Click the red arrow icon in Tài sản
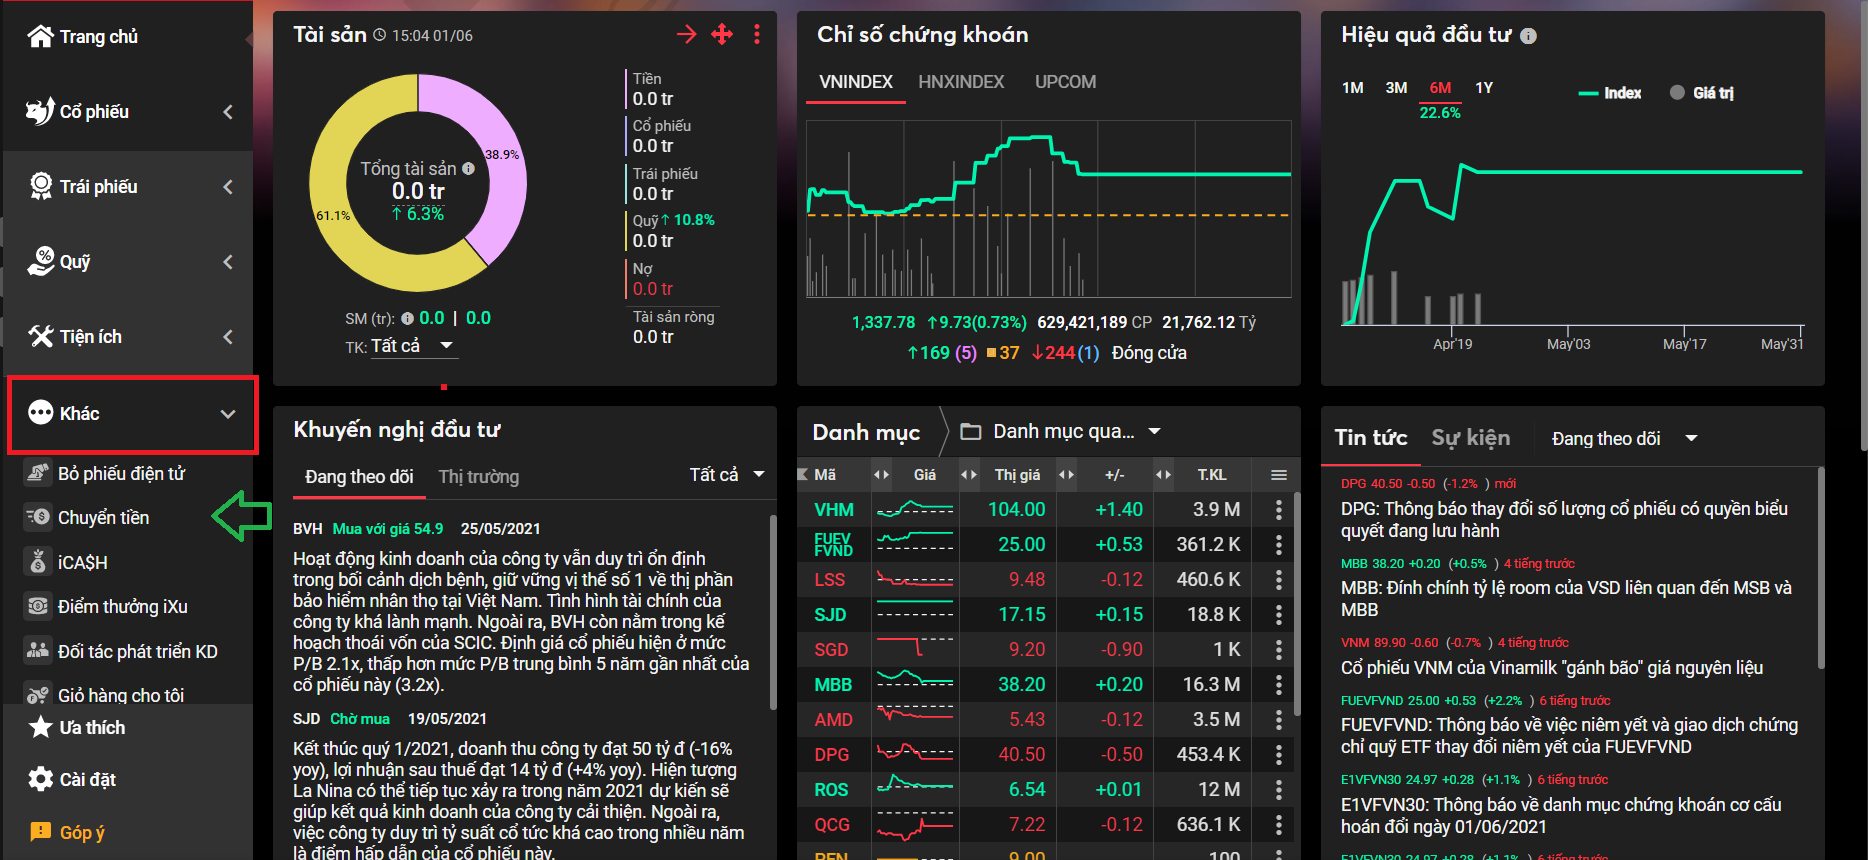This screenshot has height=860, width=1868. [x=687, y=35]
